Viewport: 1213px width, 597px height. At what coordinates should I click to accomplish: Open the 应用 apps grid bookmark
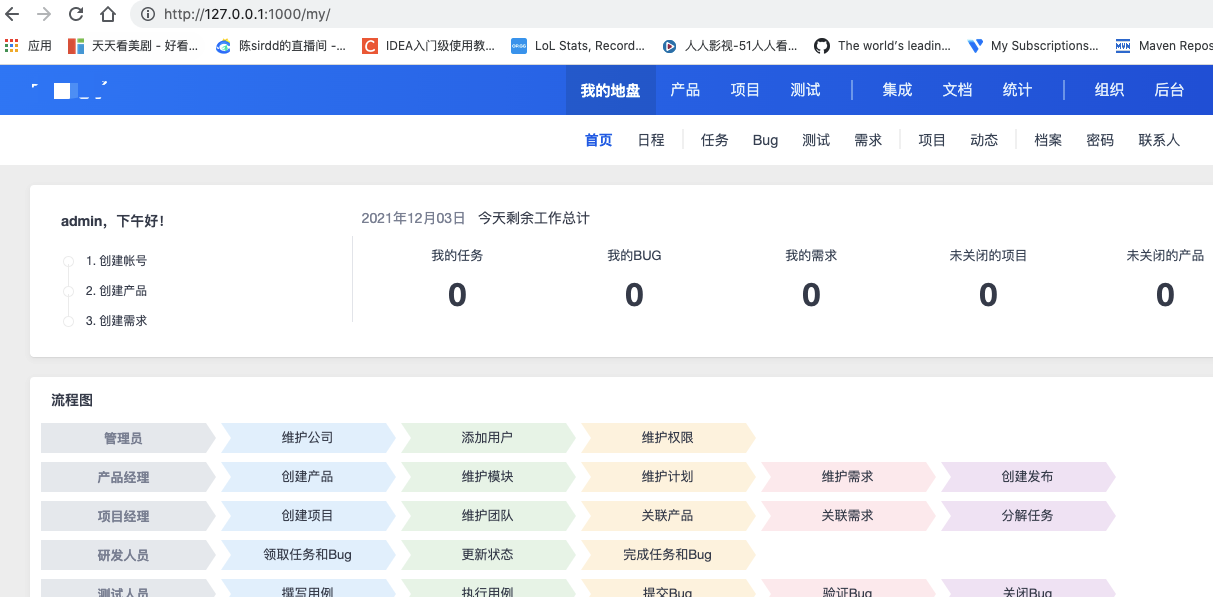coord(28,46)
